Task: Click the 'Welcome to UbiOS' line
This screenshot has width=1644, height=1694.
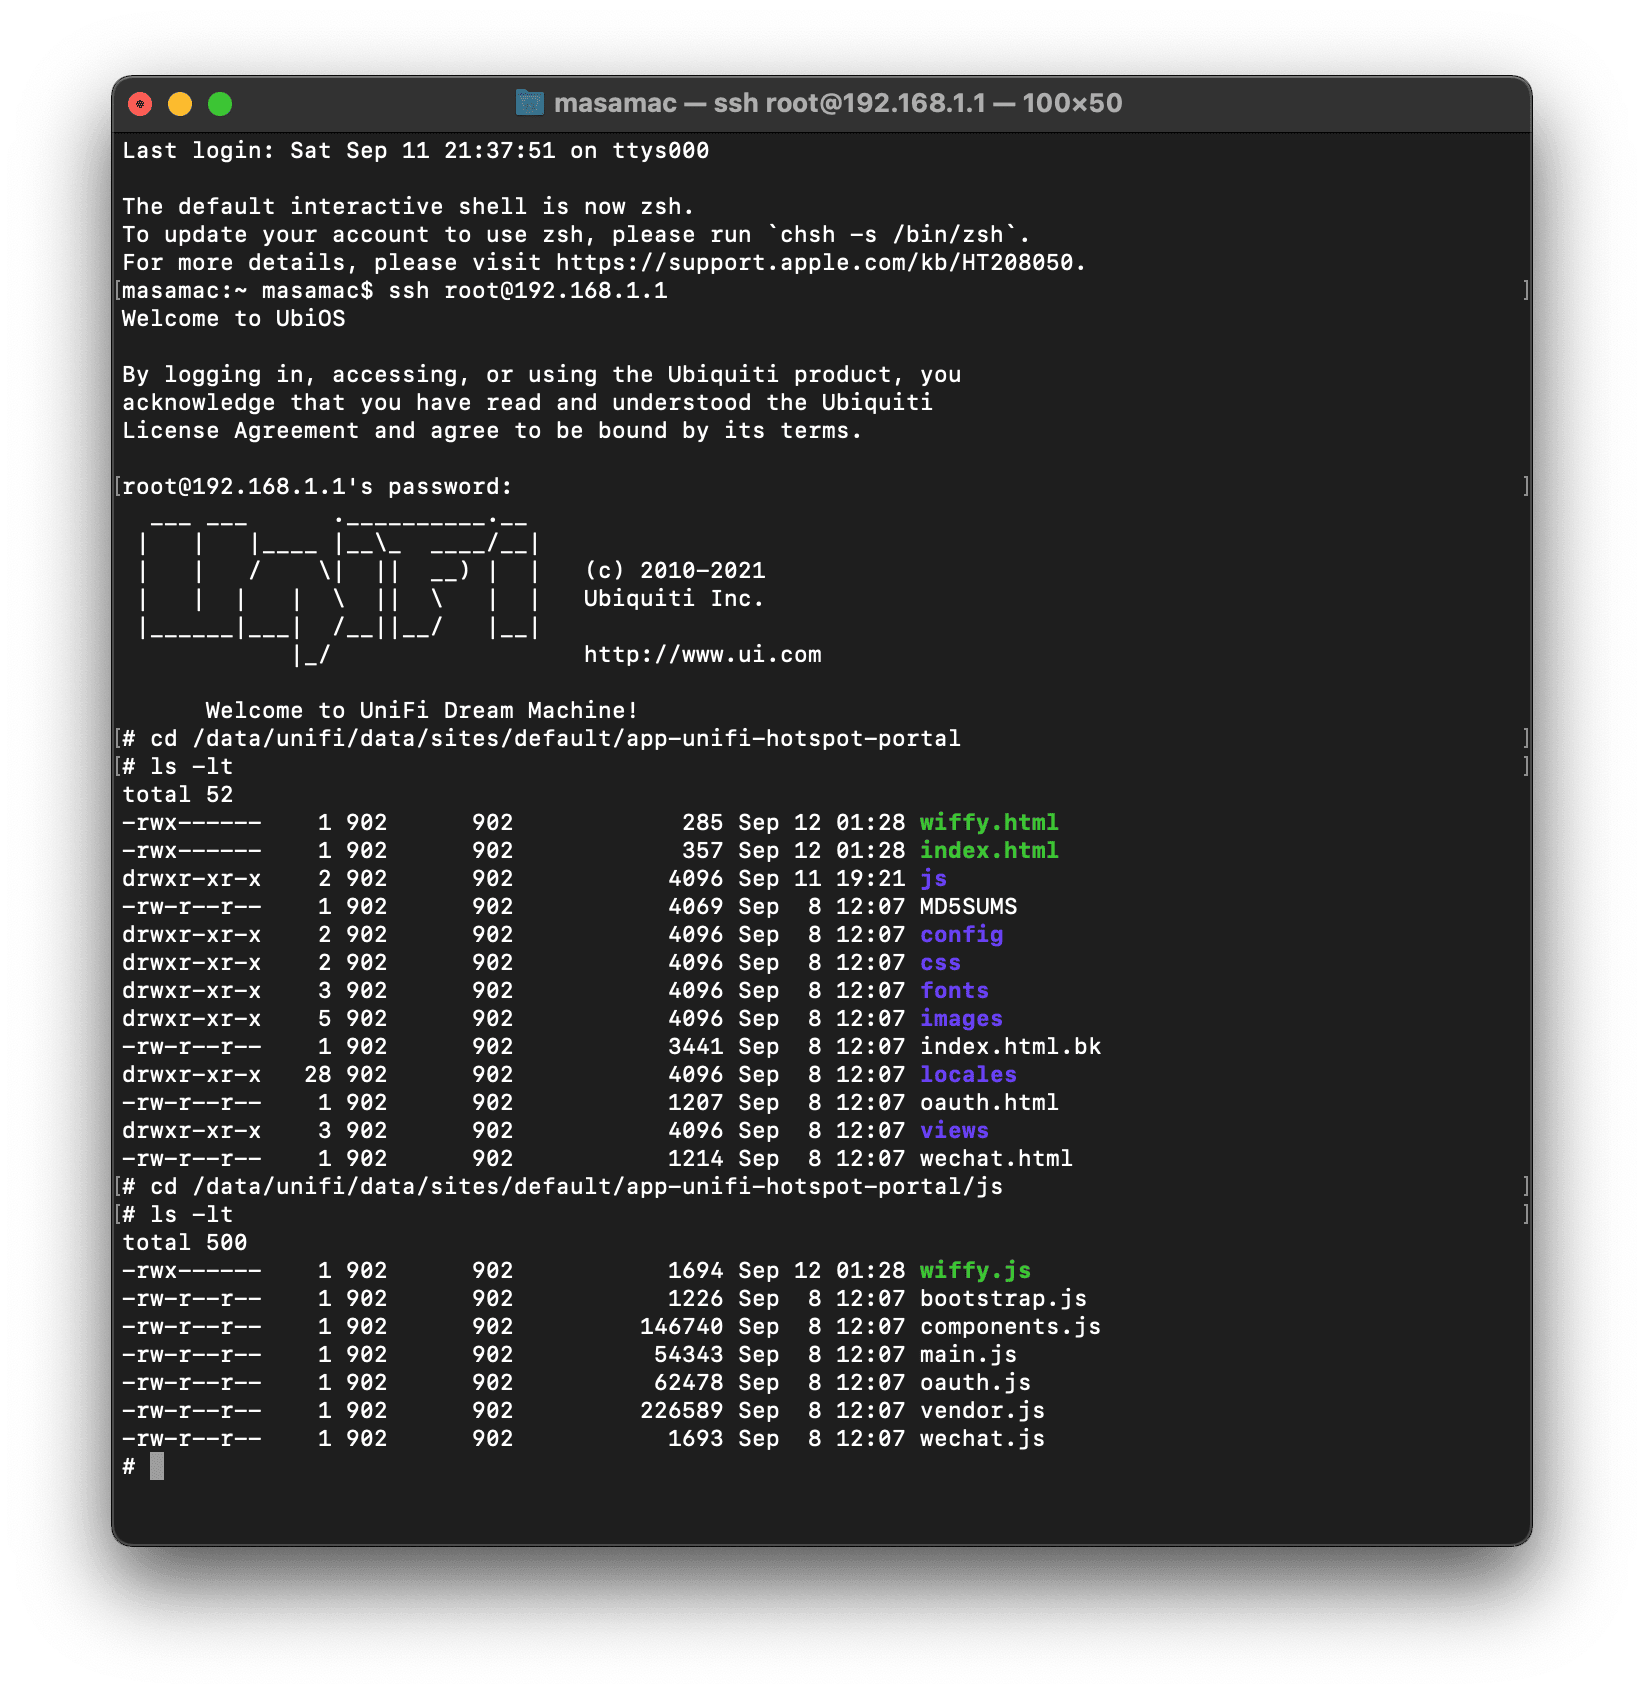Action: [234, 319]
